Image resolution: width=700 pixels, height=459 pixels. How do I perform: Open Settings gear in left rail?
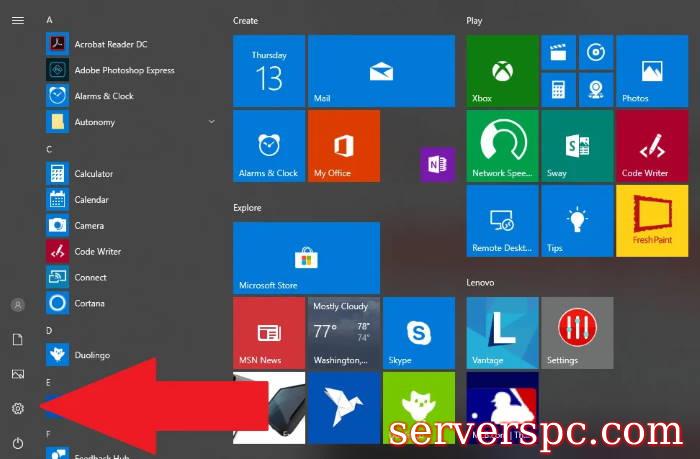pos(18,408)
